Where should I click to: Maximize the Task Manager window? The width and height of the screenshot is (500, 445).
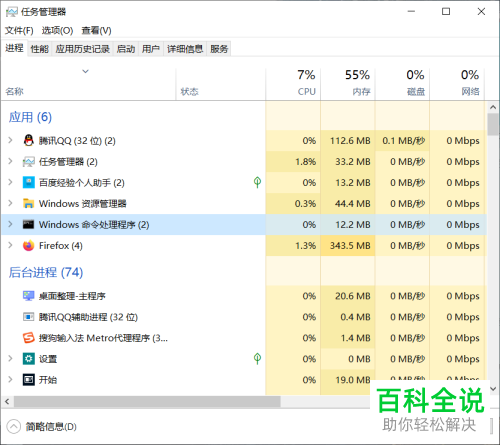coord(446,12)
